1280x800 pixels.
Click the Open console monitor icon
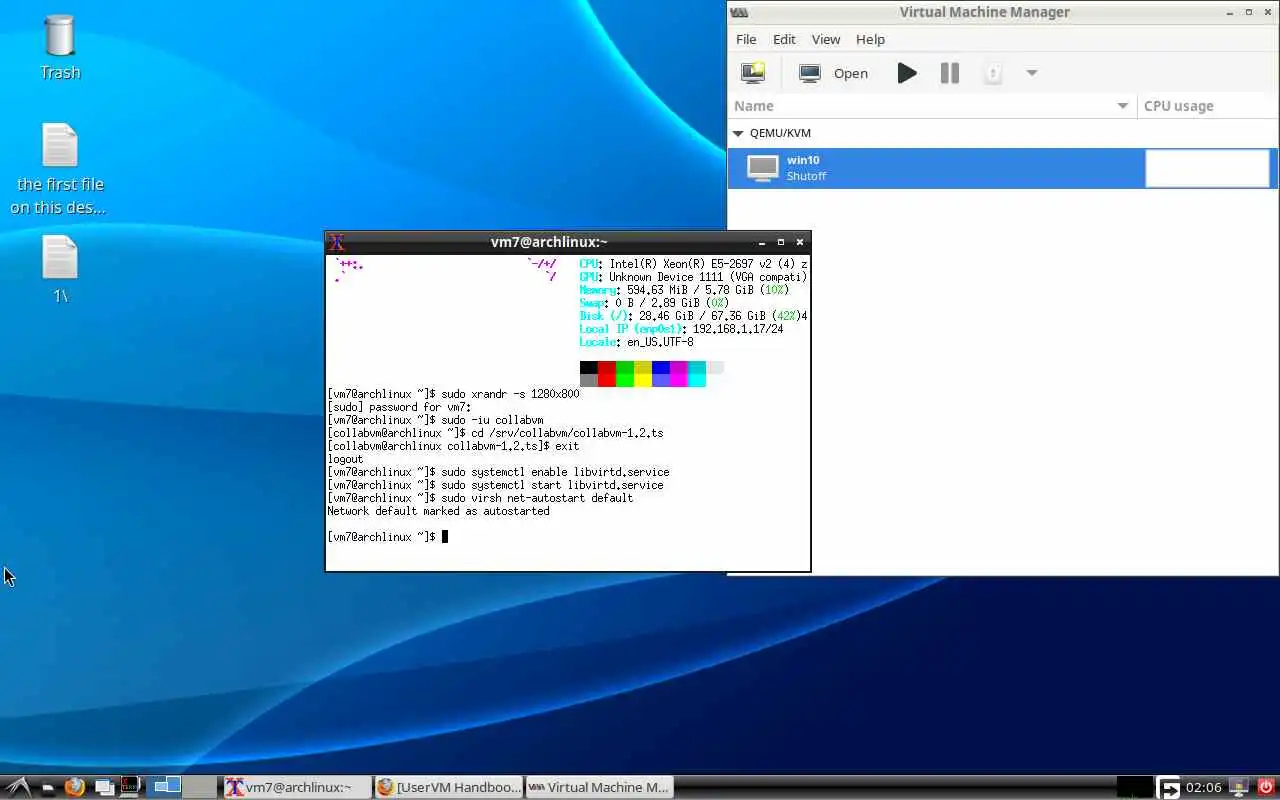click(810, 73)
